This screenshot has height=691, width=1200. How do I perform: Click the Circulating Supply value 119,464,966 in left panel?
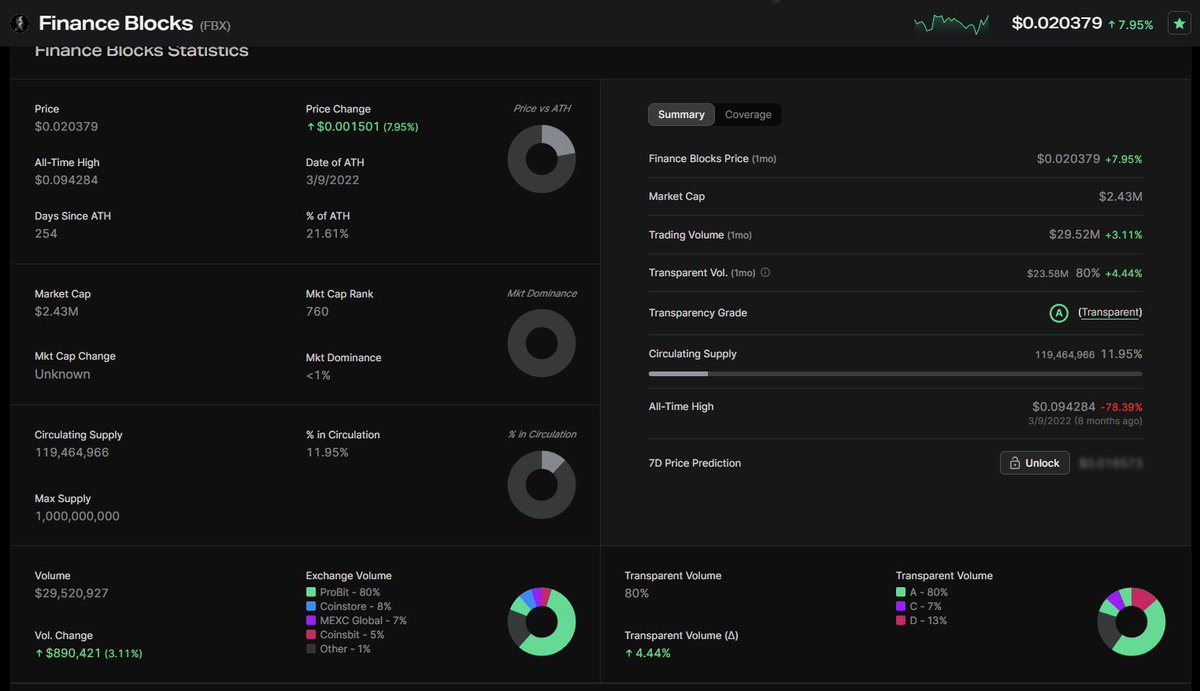[x=72, y=452]
